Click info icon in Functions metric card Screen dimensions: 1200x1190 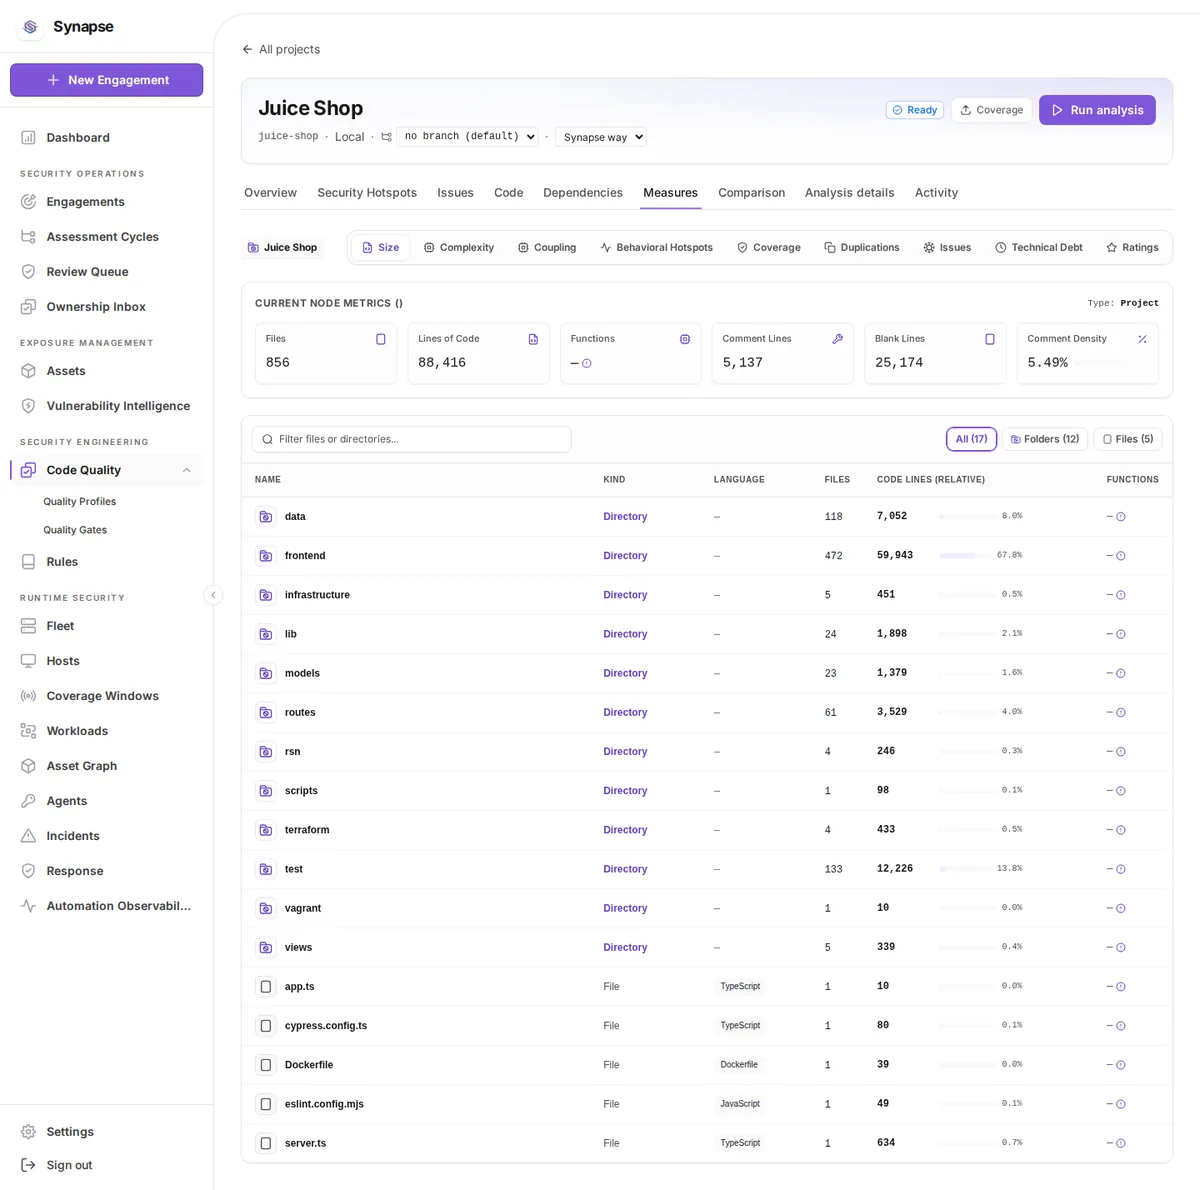coord(587,364)
